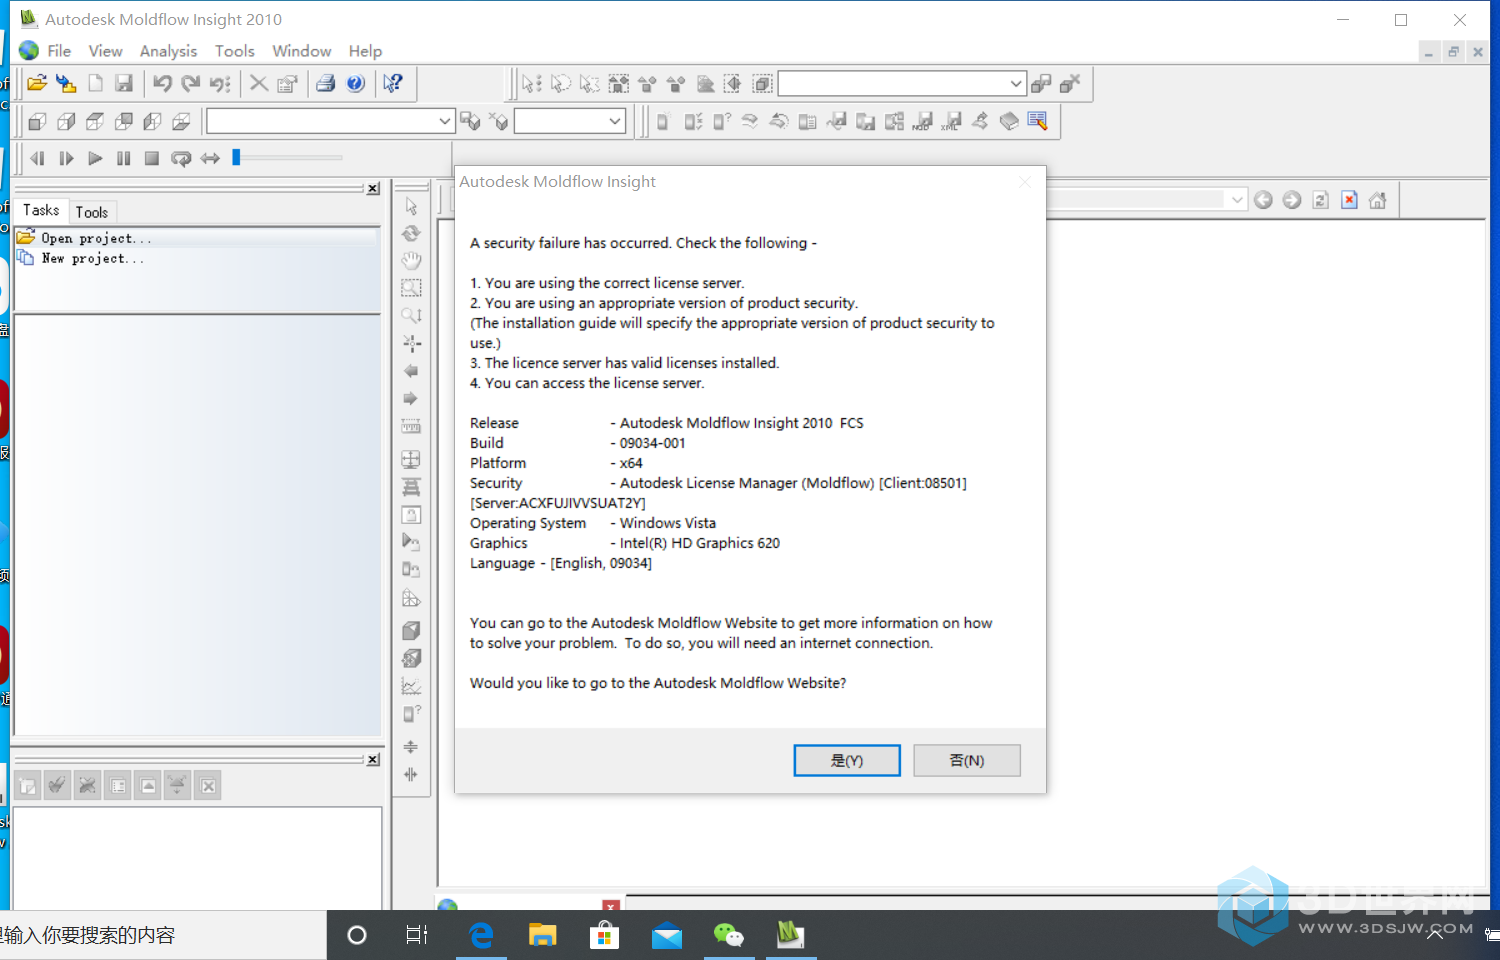This screenshot has height=960, width=1500.
Task: Delete with the X toolbar icon
Action: coord(259,84)
